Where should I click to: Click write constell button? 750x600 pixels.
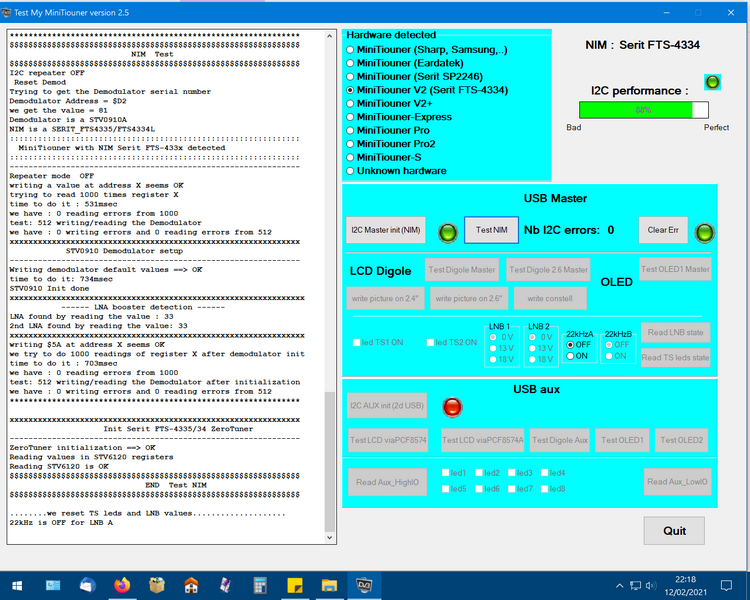(x=550, y=299)
